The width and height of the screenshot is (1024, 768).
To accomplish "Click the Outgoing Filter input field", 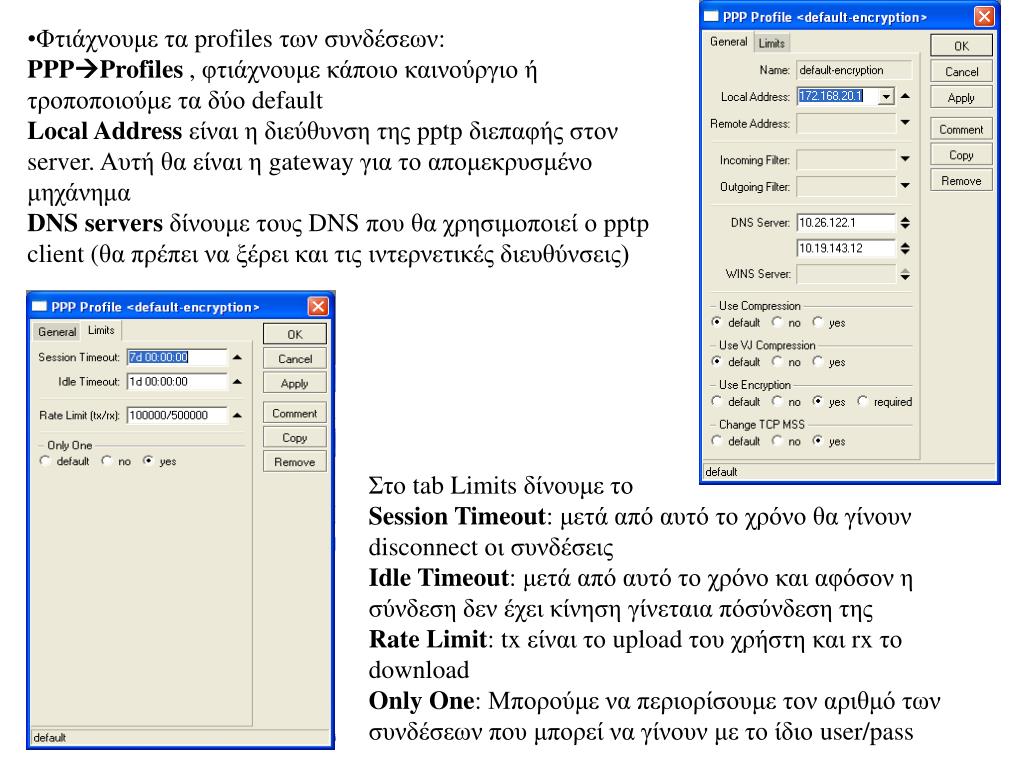I will click(x=846, y=187).
